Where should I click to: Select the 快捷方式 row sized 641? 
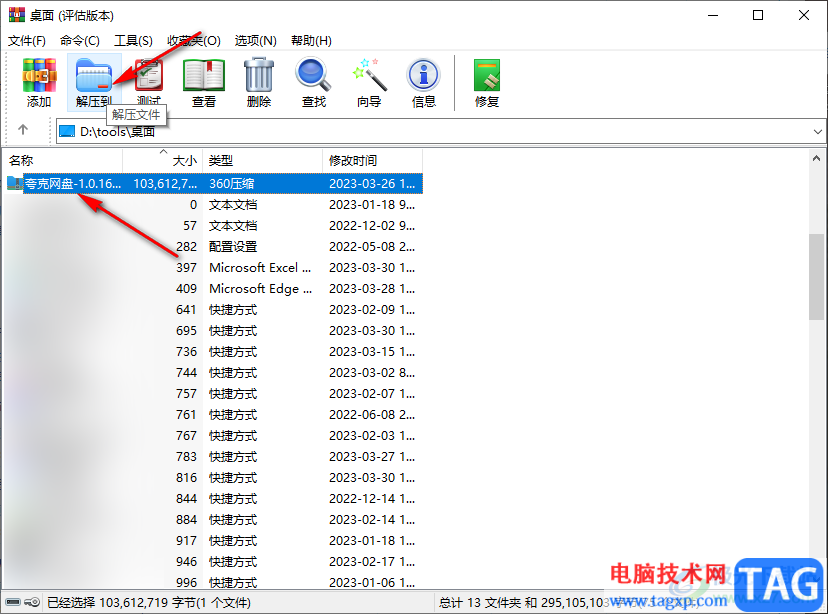214,310
